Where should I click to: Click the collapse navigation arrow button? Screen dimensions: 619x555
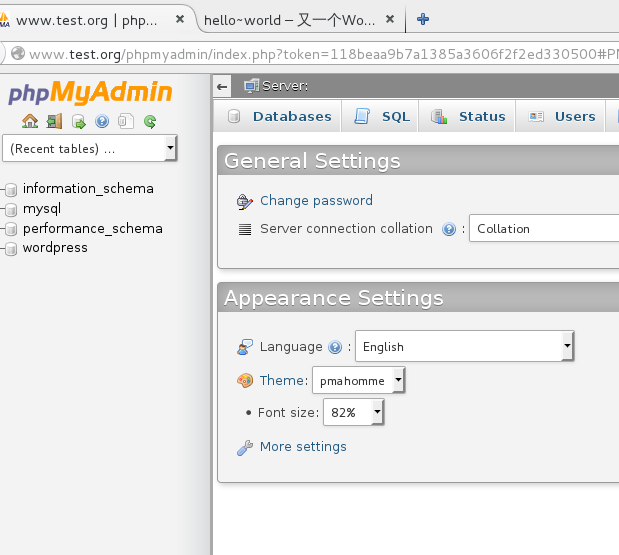point(222,86)
